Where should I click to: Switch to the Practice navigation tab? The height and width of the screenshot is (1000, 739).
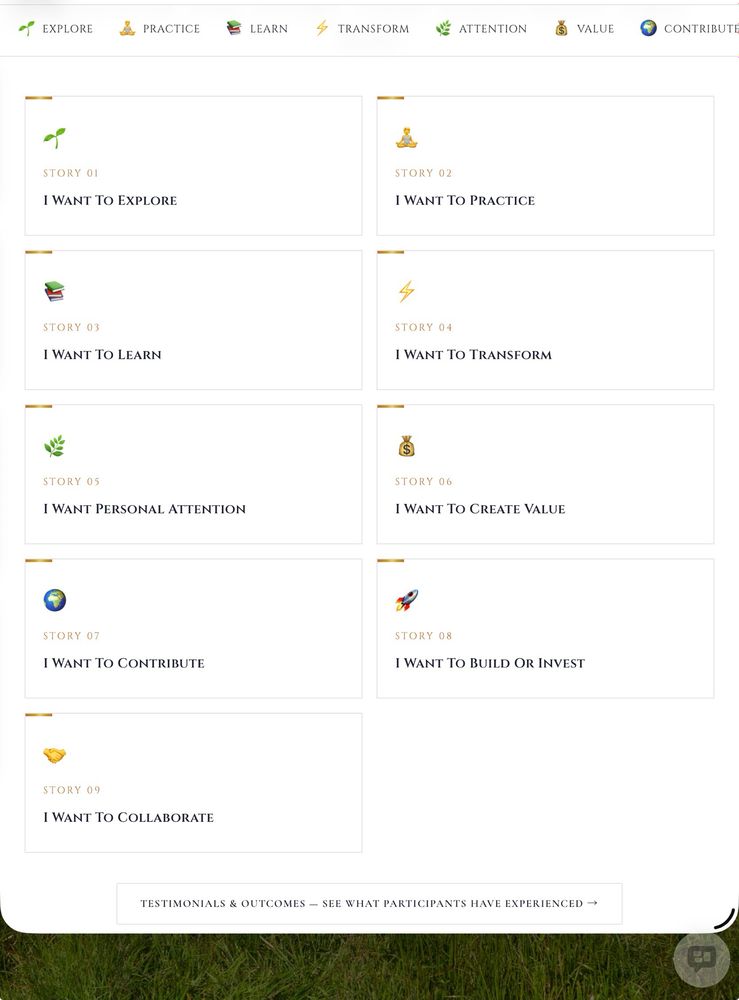[159, 29]
